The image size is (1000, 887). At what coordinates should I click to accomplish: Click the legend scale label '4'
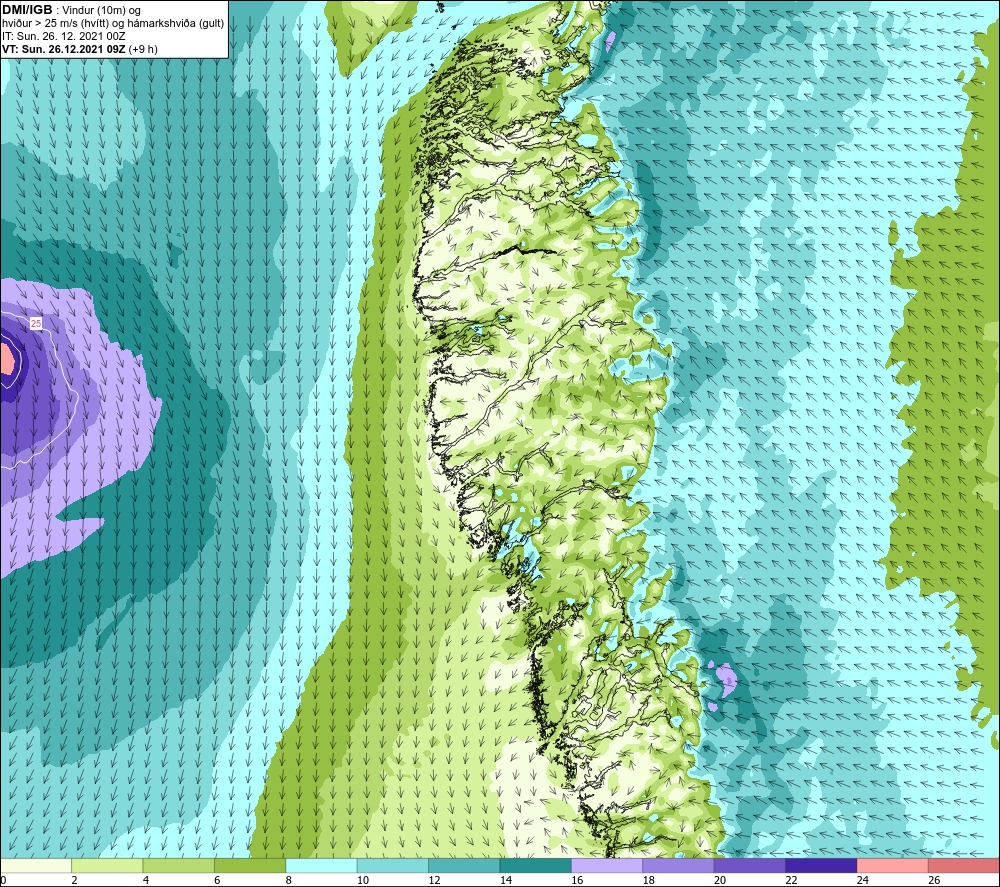click(146, 880)
